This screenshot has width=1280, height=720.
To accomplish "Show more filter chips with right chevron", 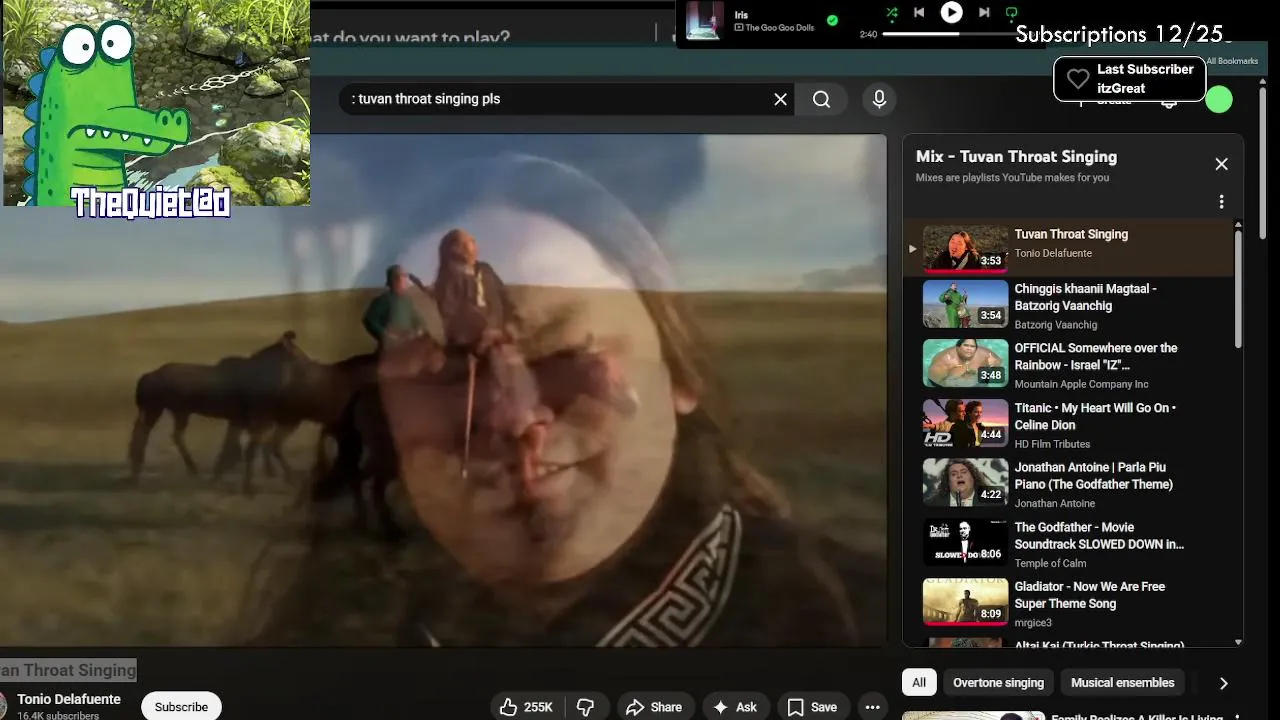I will click(1223, 683).
